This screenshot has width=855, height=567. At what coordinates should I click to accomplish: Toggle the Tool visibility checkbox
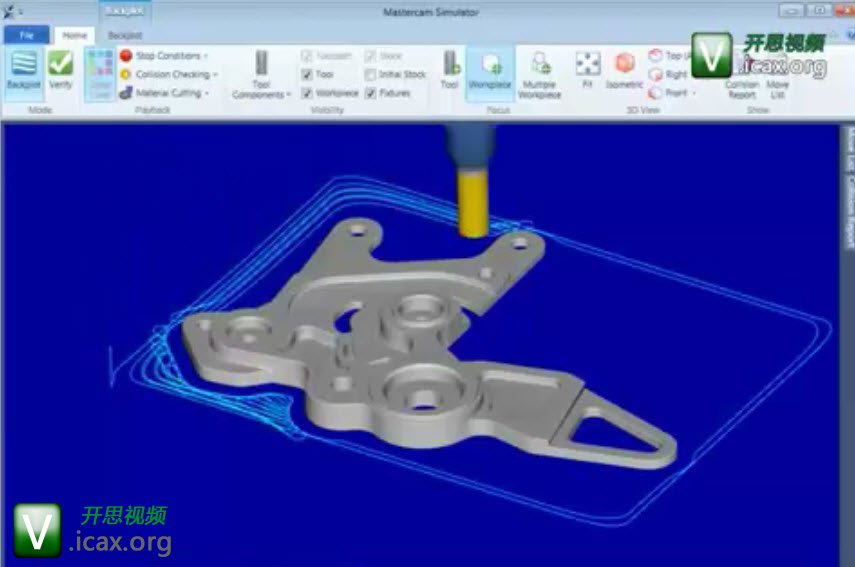(x=307, y=74)
